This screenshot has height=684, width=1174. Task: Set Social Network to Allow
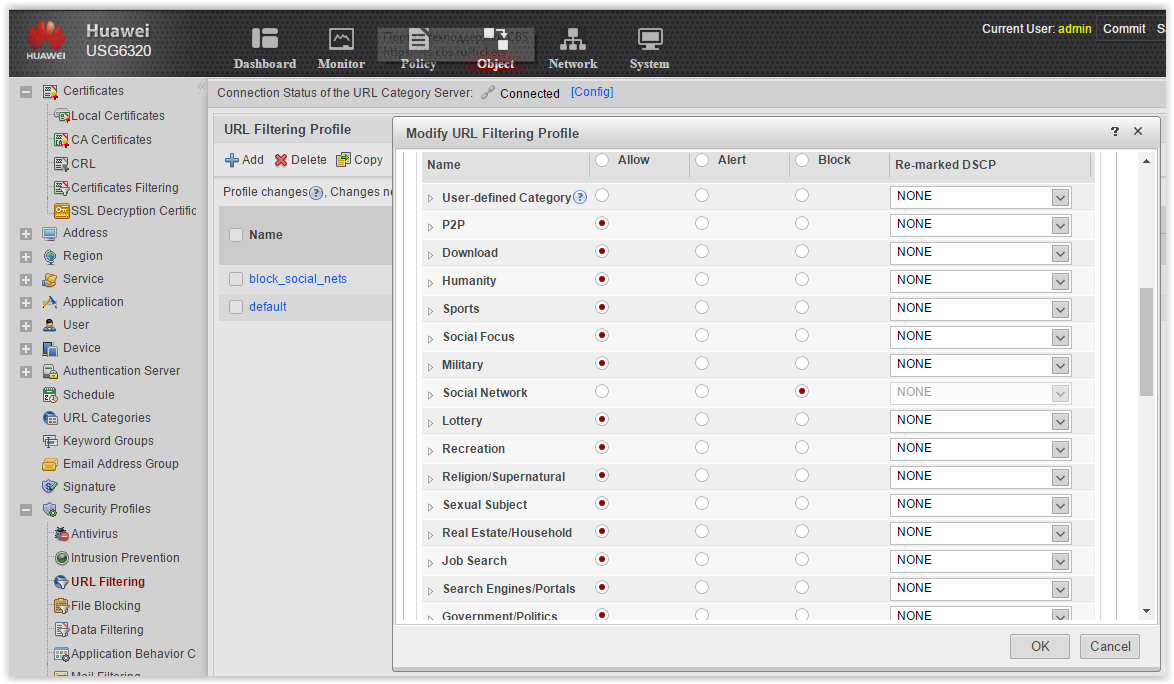pyautogui.click(x=602, y=391)
